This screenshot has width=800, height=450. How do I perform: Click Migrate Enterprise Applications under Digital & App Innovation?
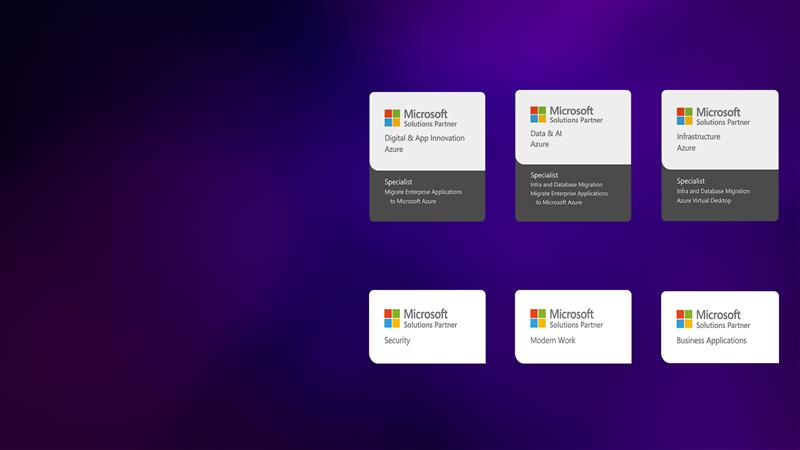coord(424,192)
